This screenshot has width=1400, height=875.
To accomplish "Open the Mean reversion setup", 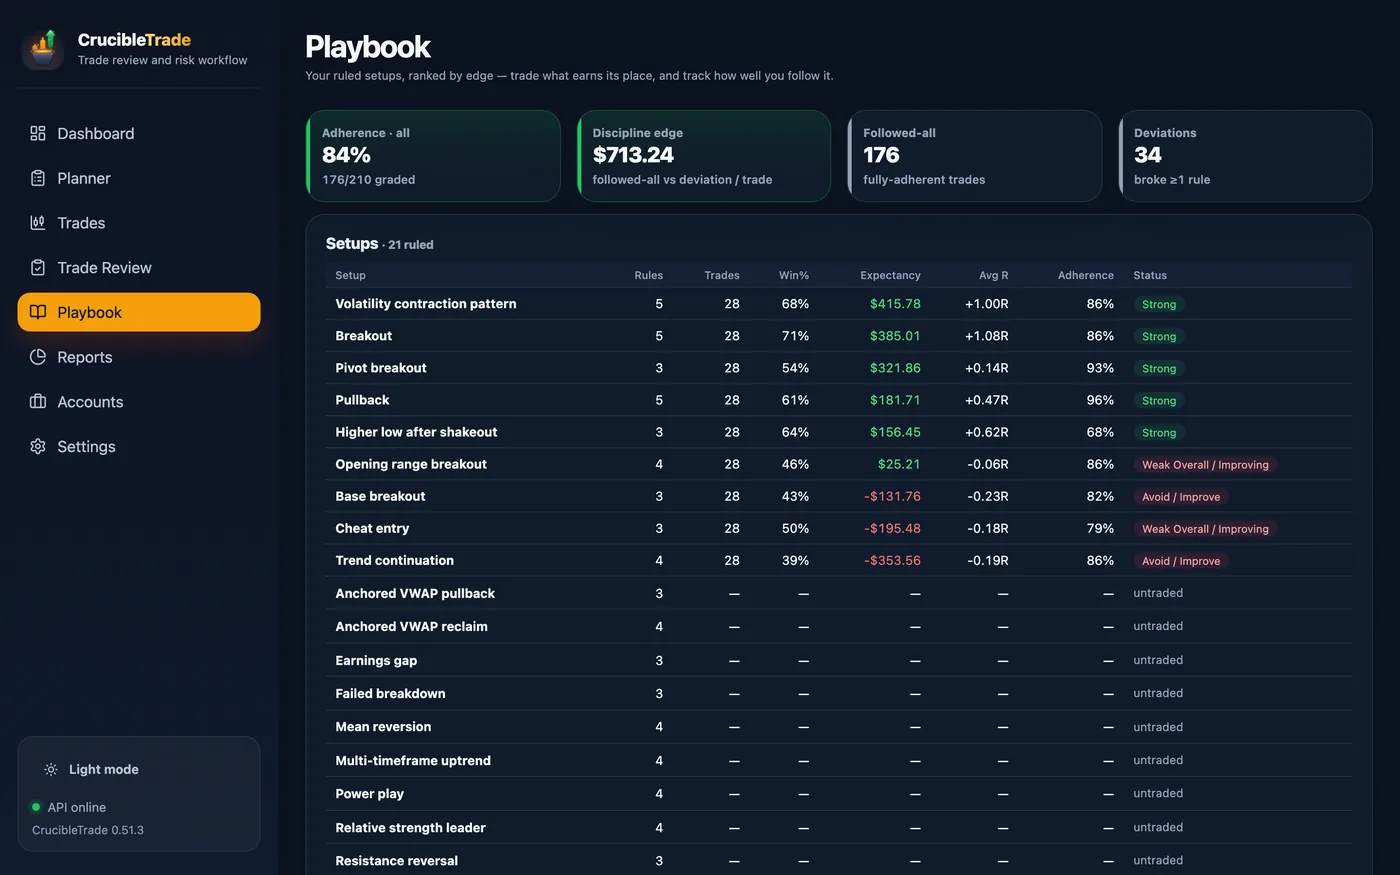I will click(x=839, y=727).
